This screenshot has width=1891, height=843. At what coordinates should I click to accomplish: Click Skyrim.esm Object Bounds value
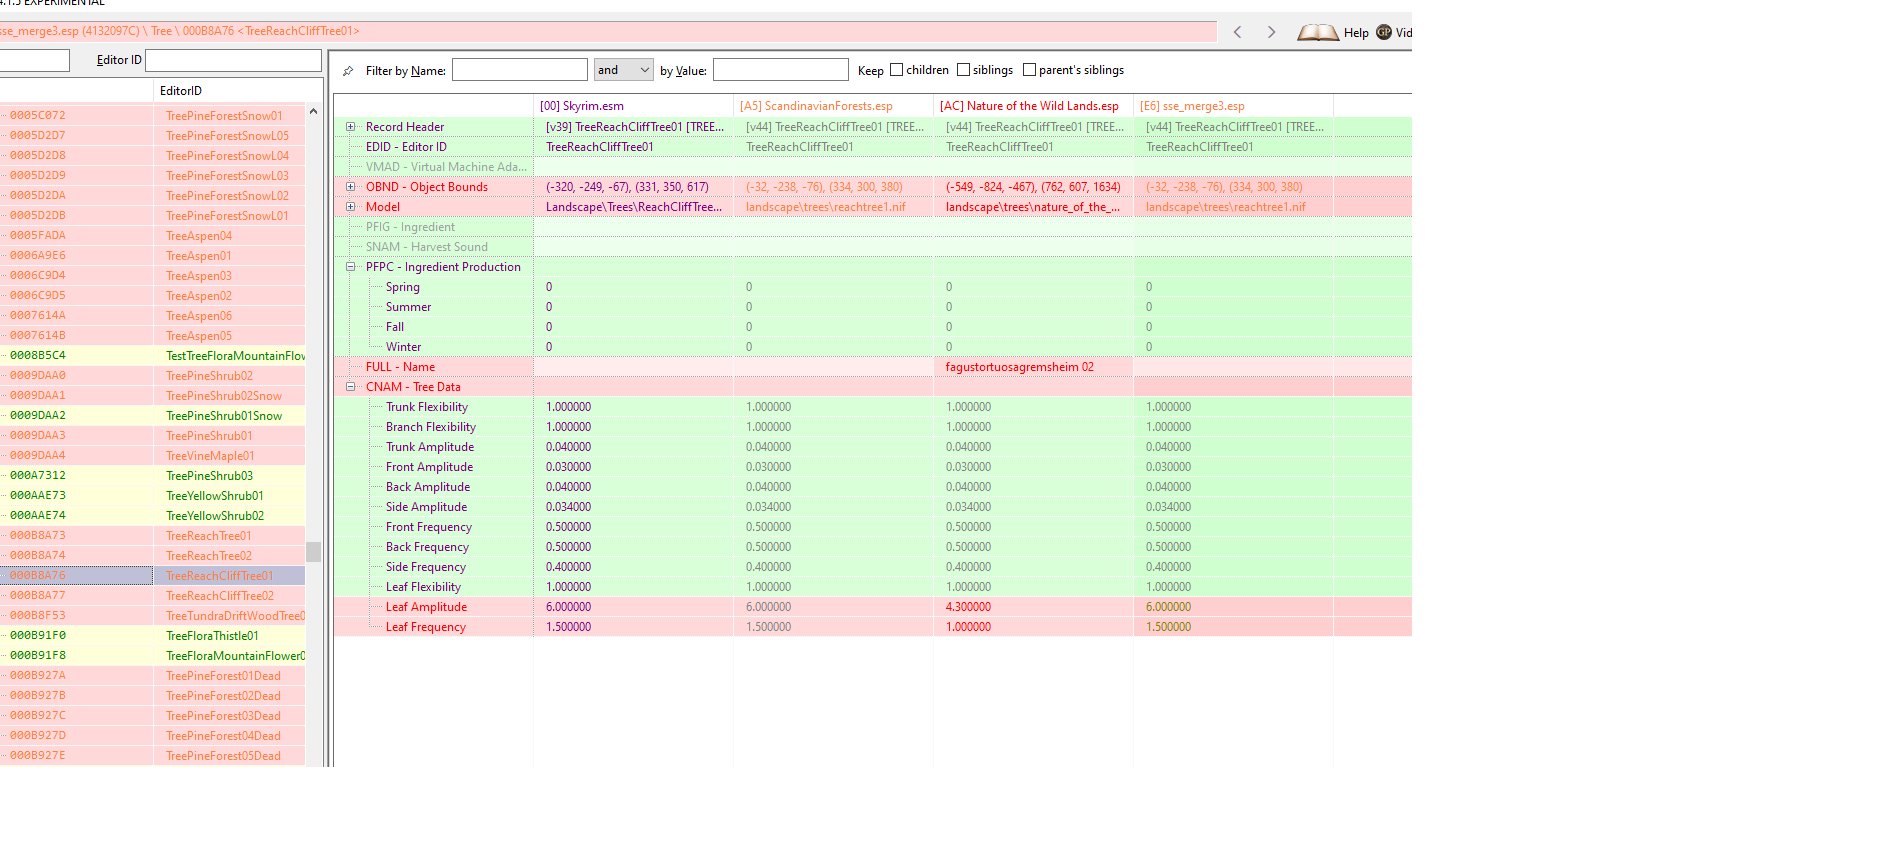coord(627,187)
